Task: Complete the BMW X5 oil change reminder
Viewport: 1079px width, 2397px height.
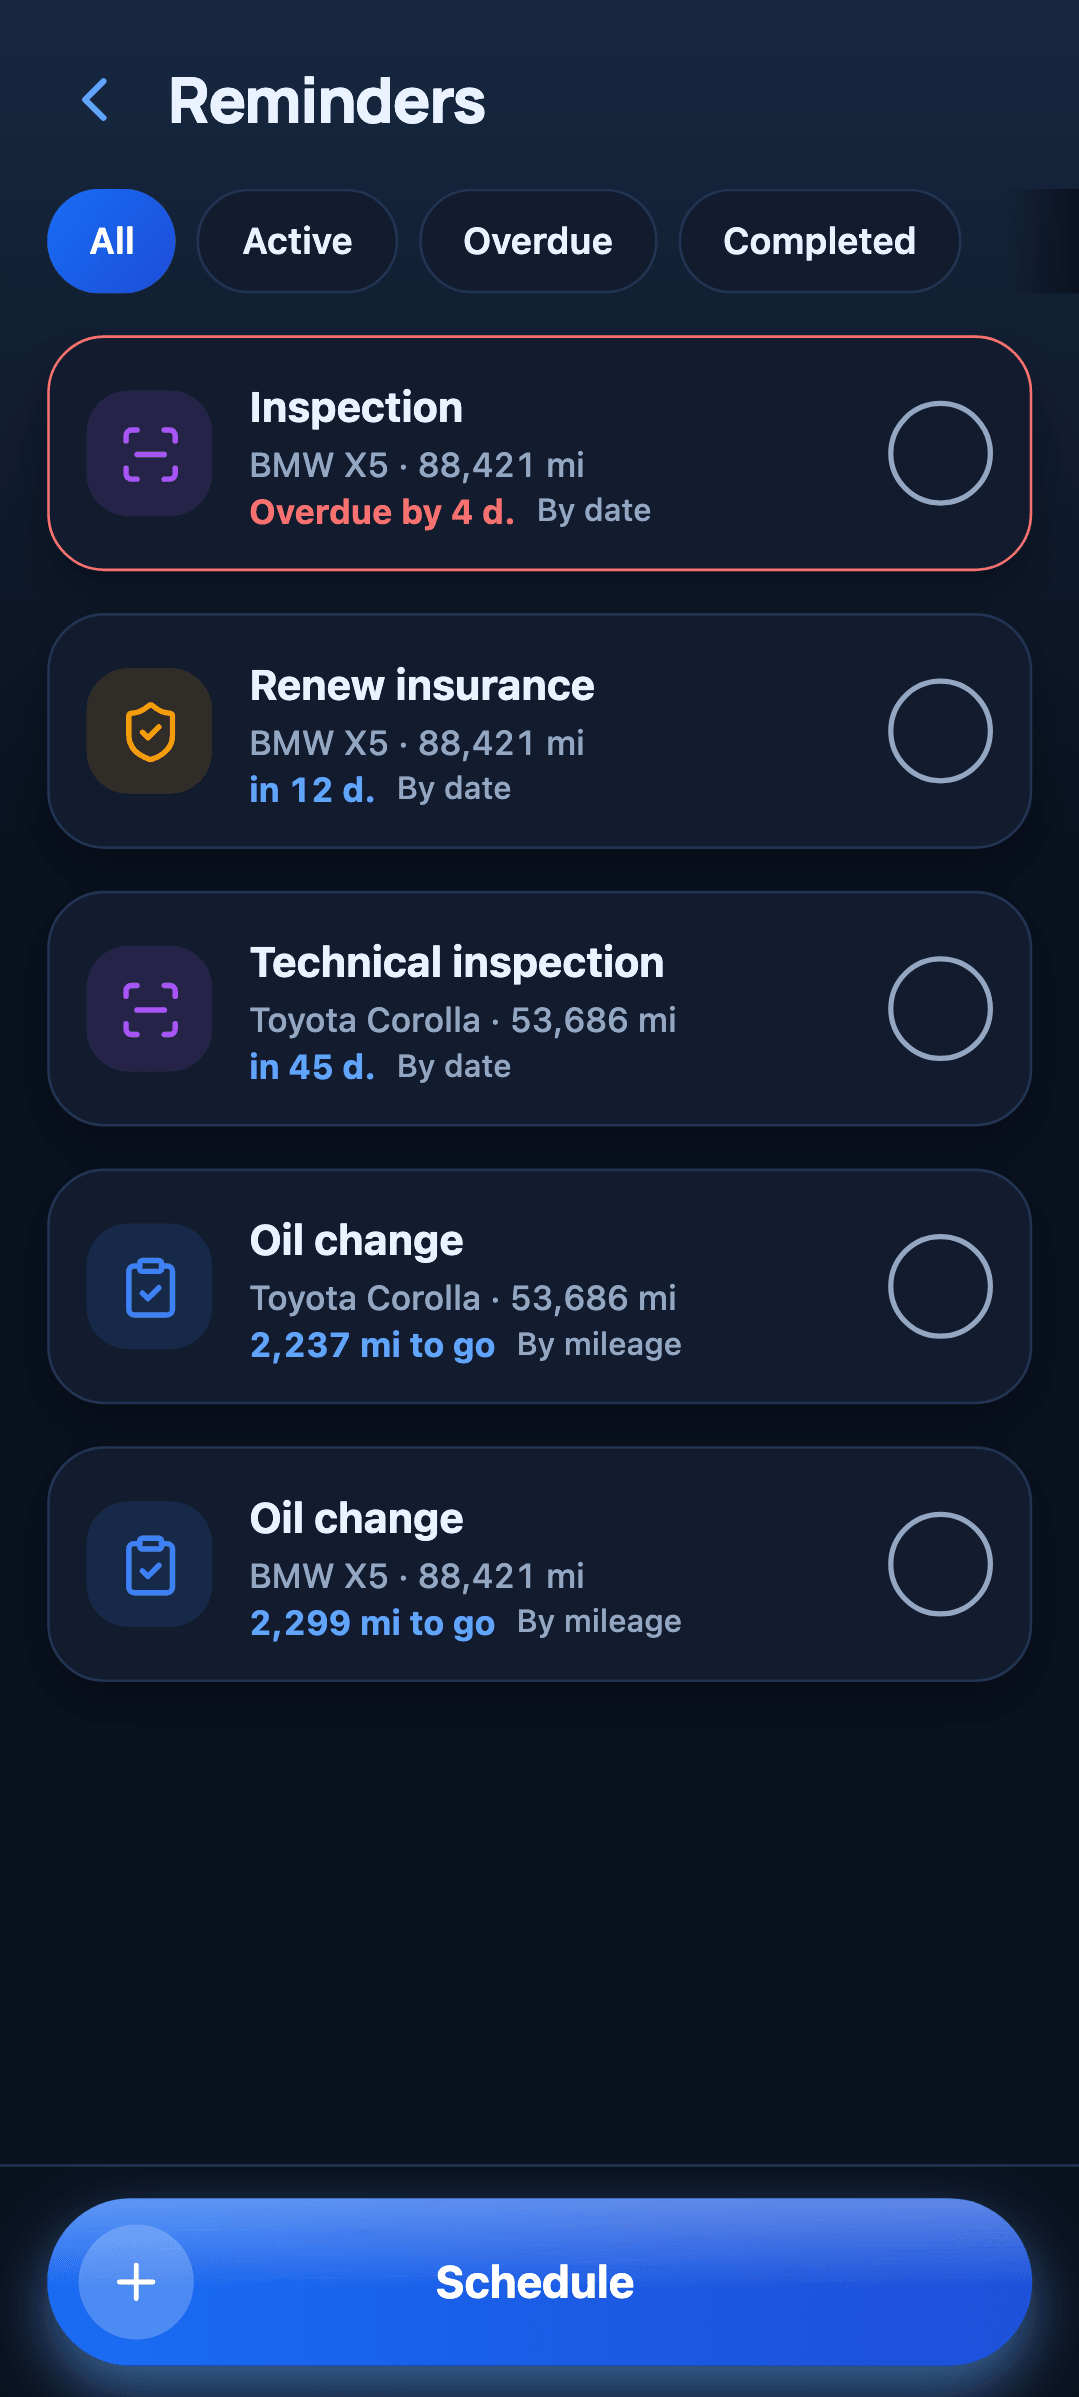Action: [940, 1564]
